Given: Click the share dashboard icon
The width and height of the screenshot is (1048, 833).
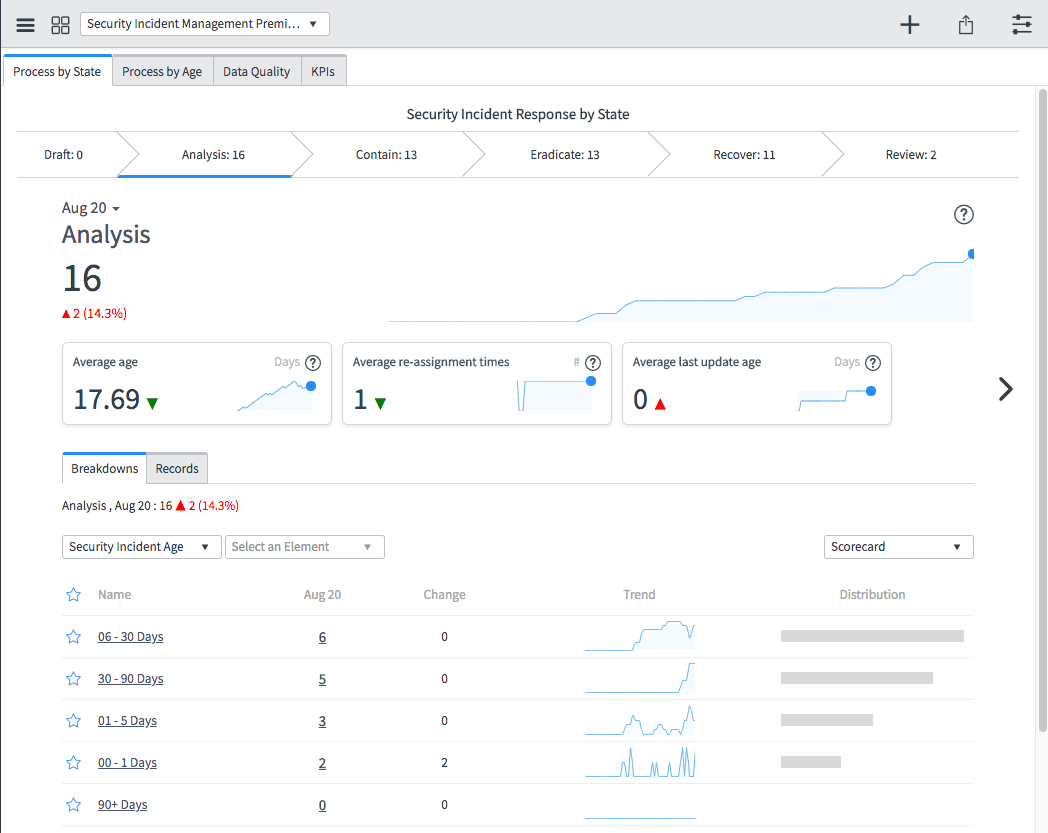Looking at the screenshot, I should [x=965, y=25].
